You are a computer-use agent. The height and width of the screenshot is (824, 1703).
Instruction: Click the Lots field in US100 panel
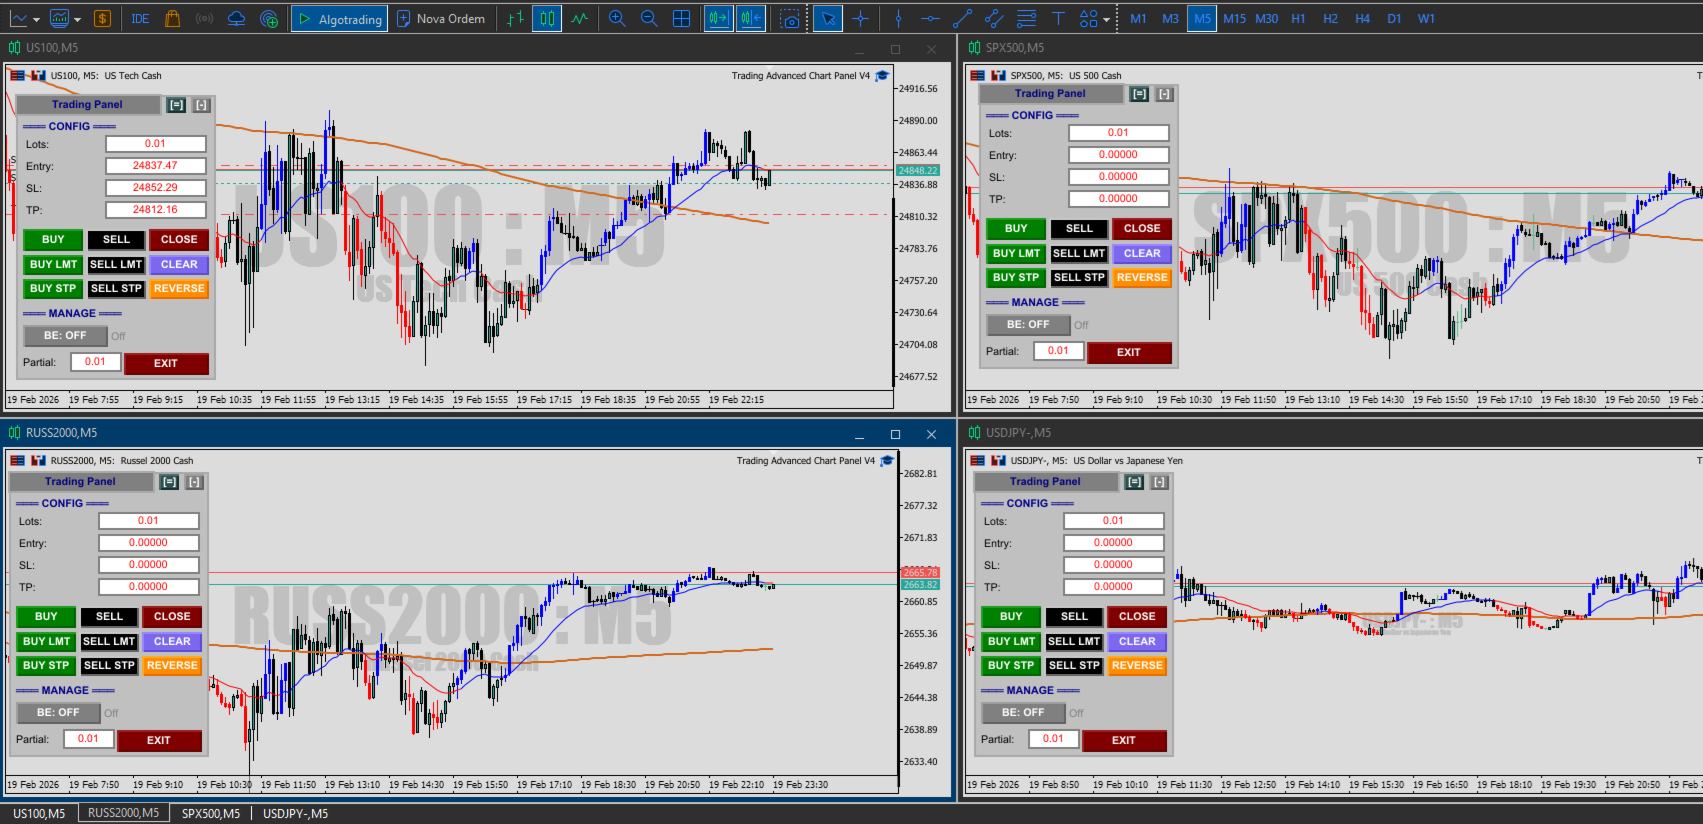[155, 144]
